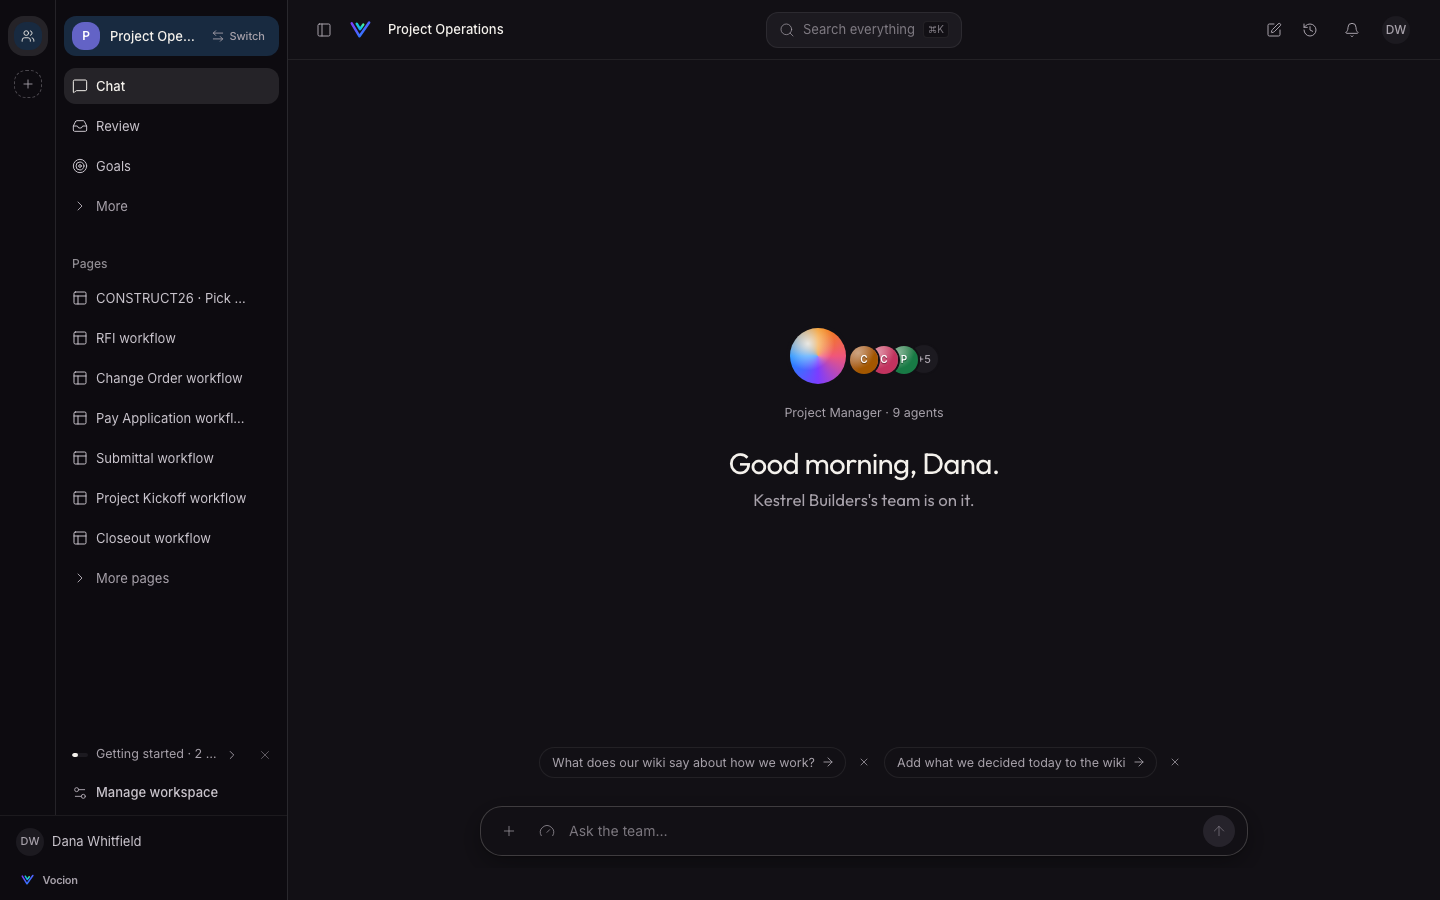The image size is (1440, 900).
Task: Close the Getting started checklist
Action: point(265,755)
